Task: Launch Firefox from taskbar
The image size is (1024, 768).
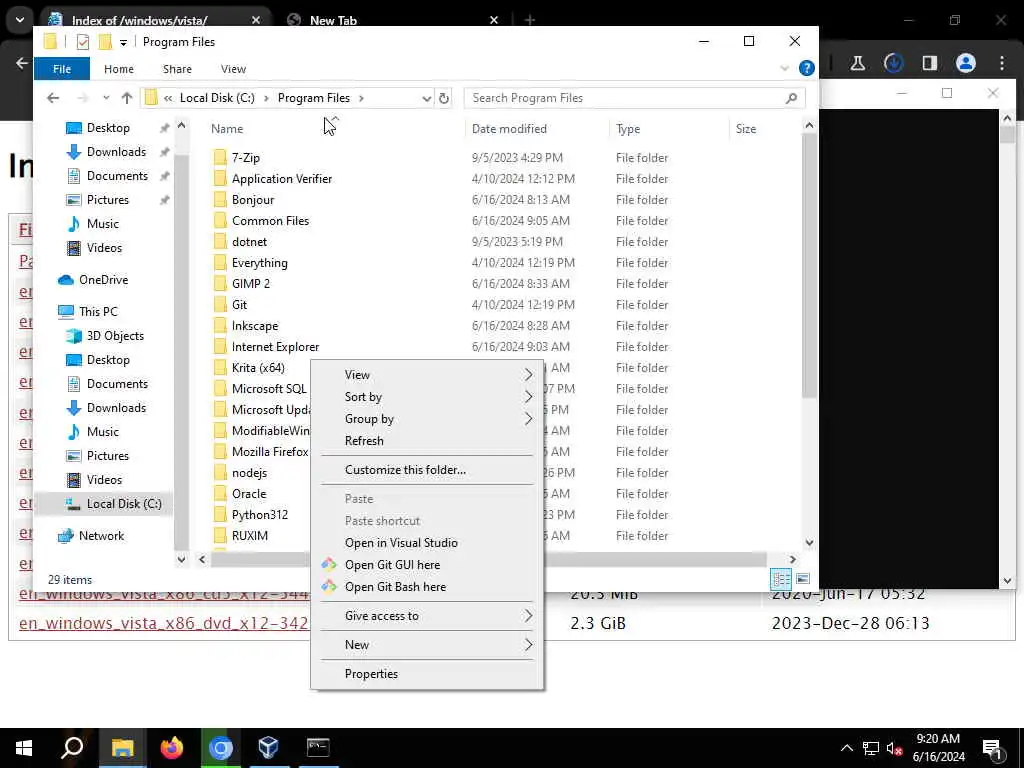Action: click(172, 748)
